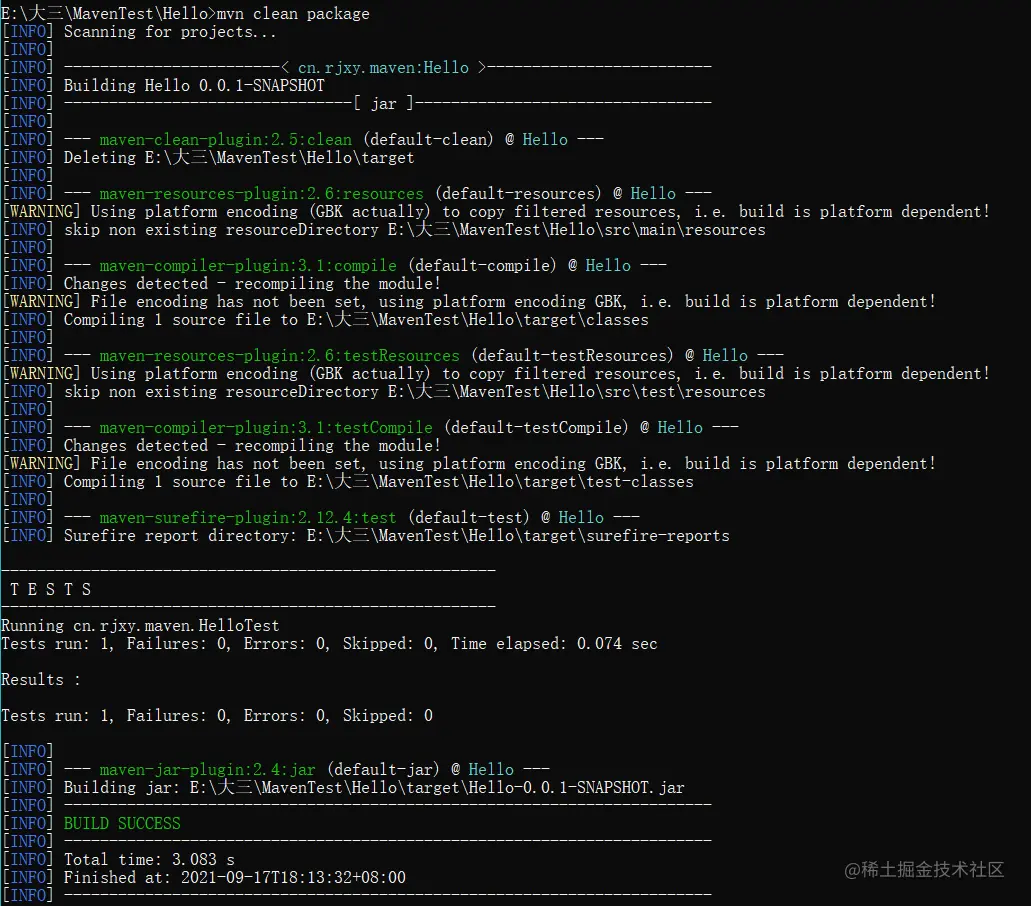
Task: Select 'maven-clean-plugin:2.5:clean' text
Action: click(226, 139)
